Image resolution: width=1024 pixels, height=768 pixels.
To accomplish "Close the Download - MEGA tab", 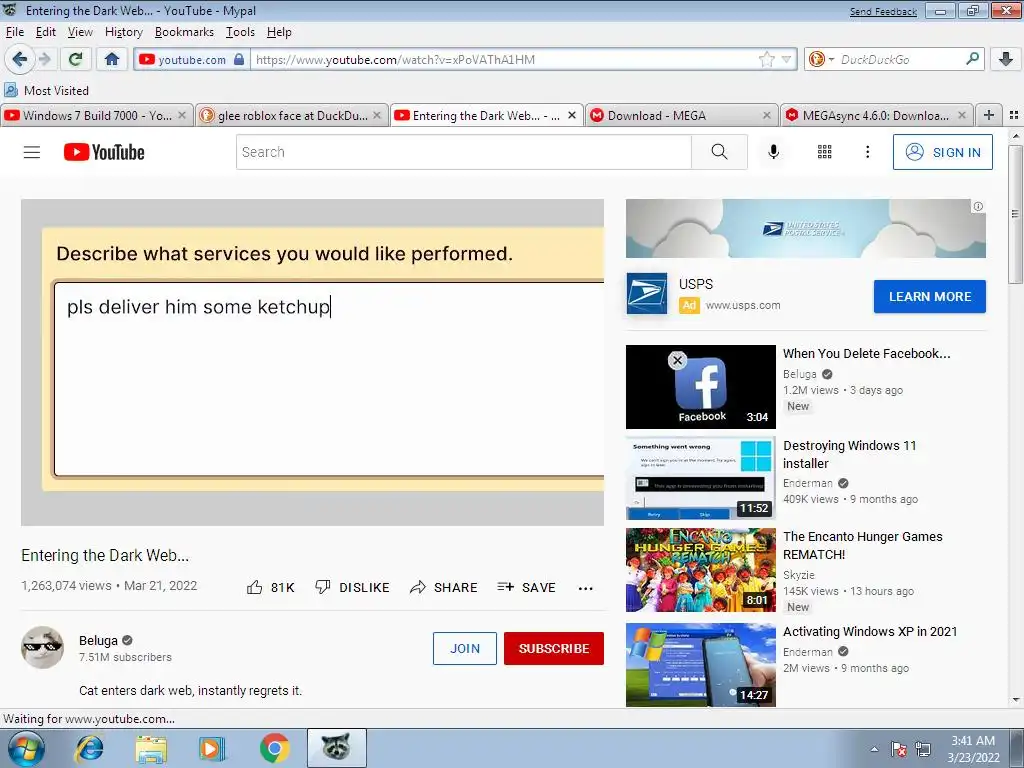I will pyautogui.click(x=767, y=115).
